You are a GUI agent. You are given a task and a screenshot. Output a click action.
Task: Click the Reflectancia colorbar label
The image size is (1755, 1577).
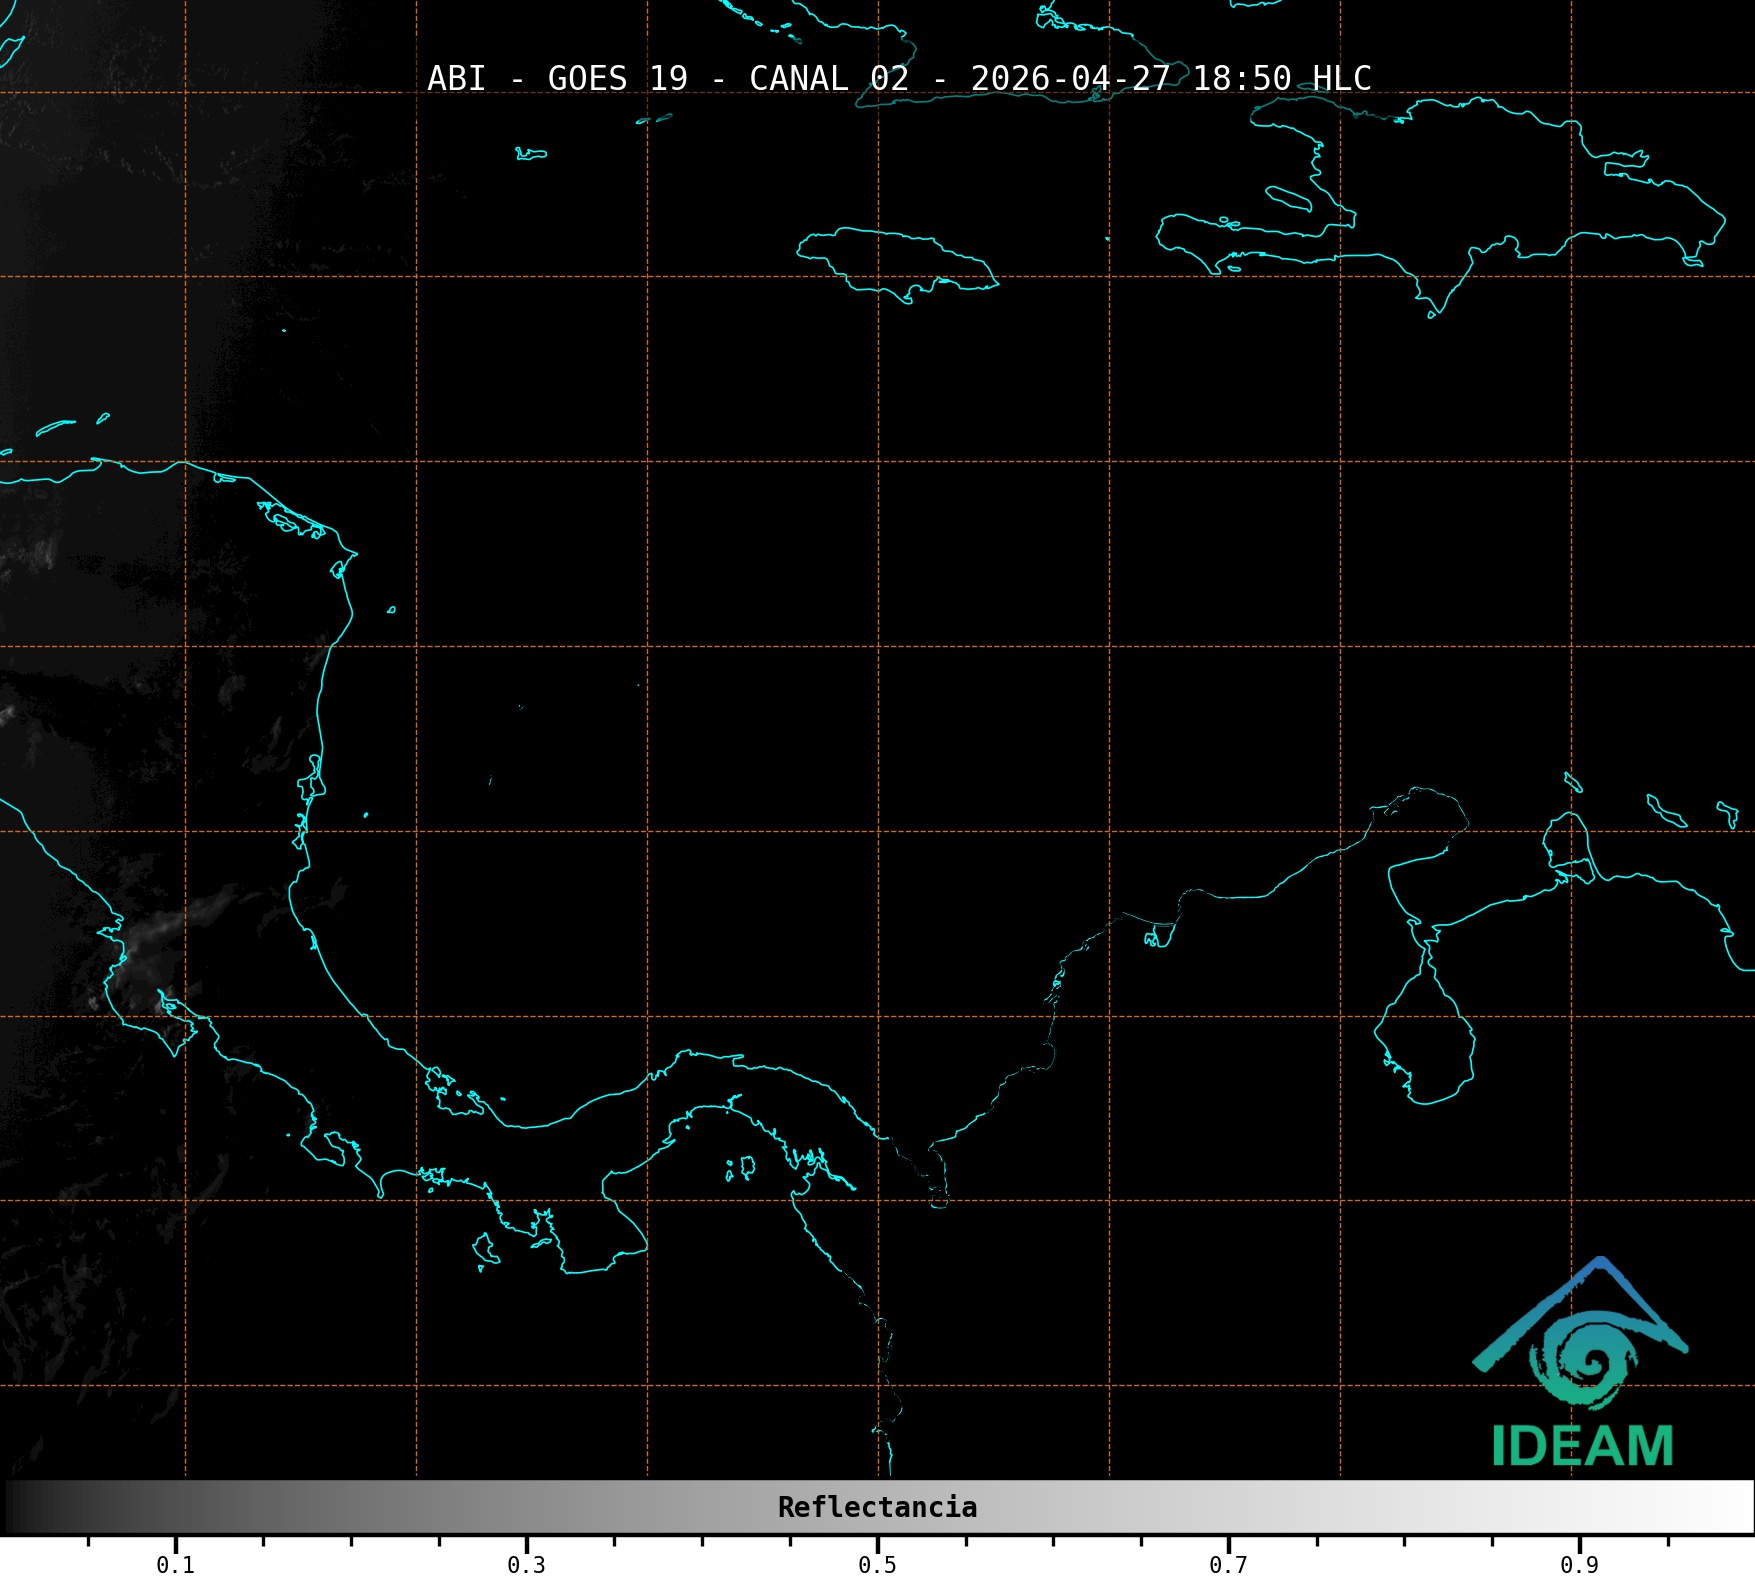coord(877,1507)
